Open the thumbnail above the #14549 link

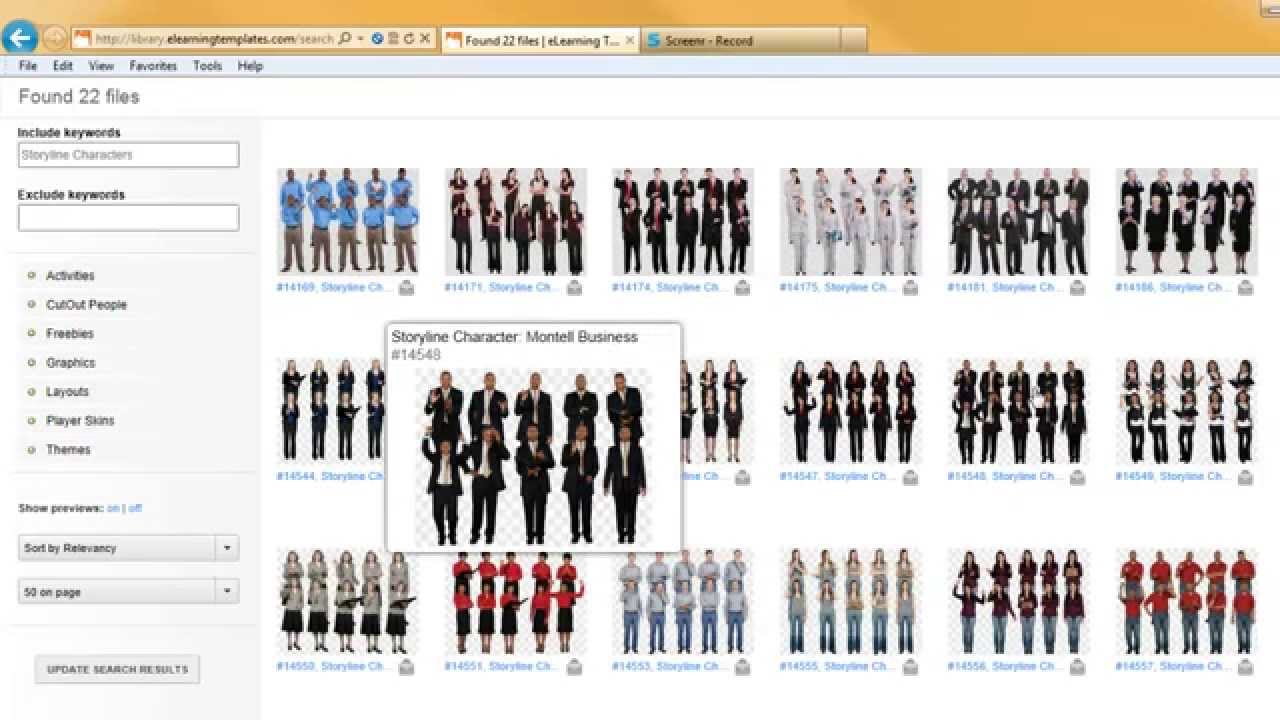1186,412
